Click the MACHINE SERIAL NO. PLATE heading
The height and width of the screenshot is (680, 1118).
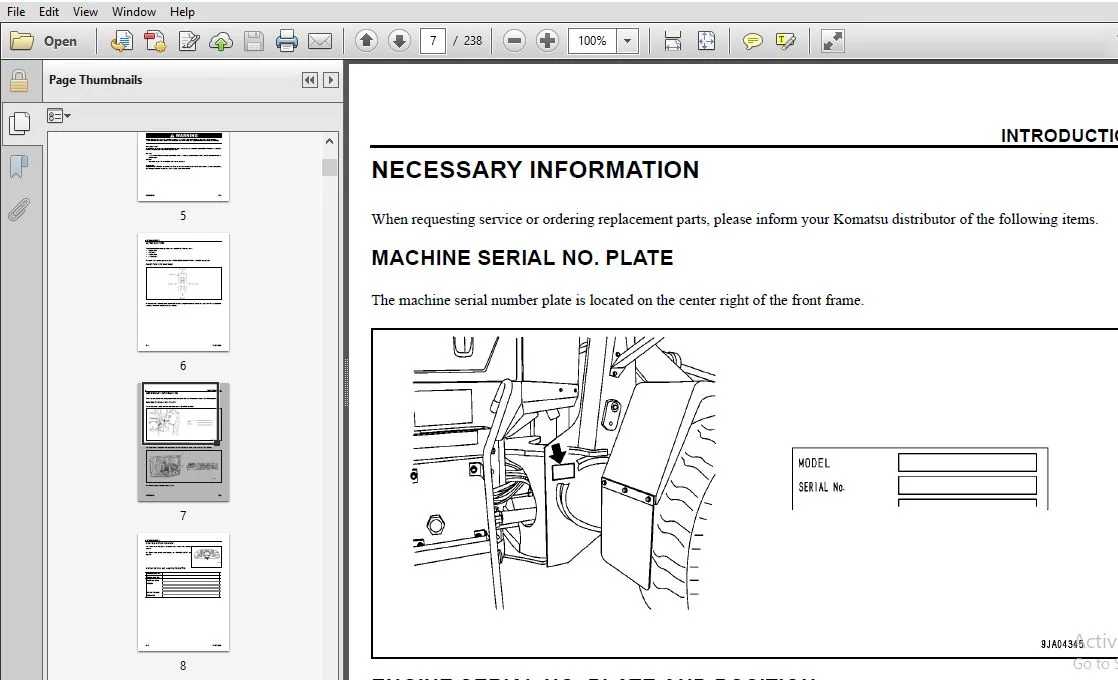[522, 257]
